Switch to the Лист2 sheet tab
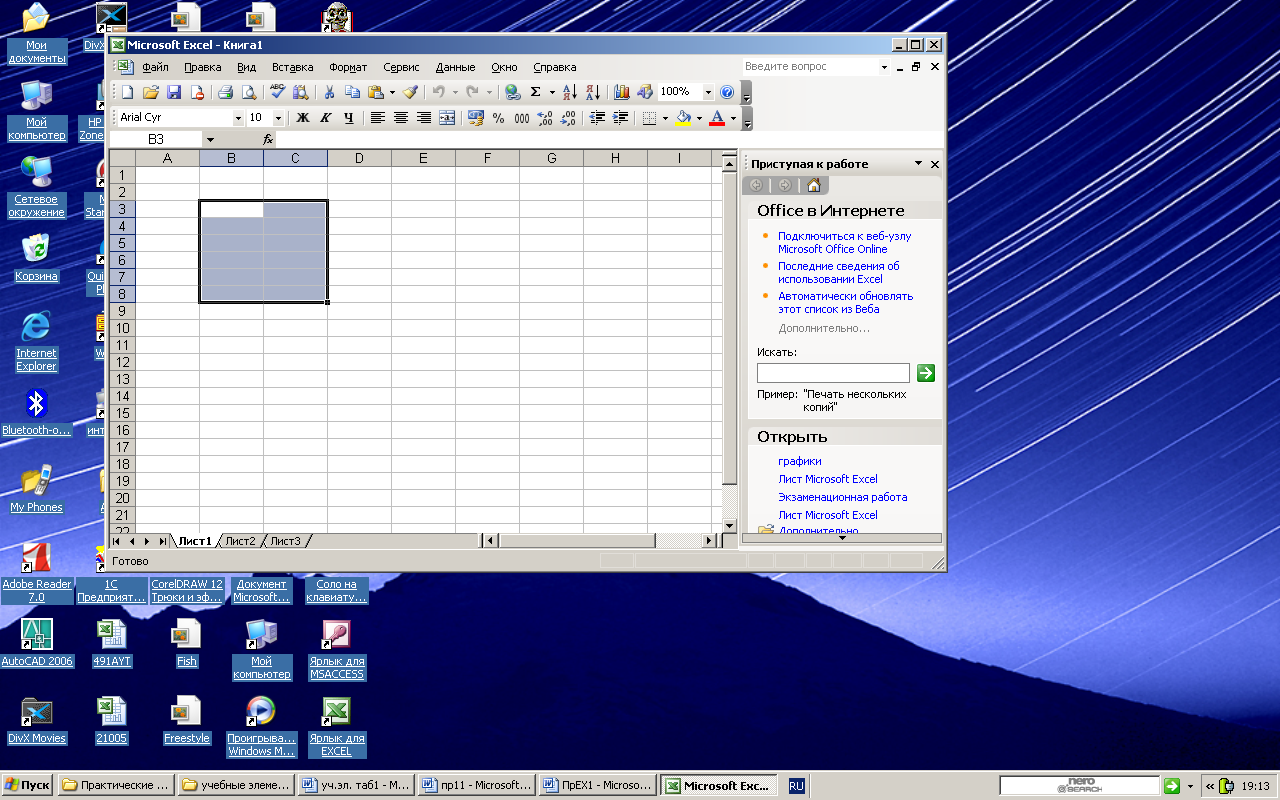1280x800 pixels. (240, 541)
